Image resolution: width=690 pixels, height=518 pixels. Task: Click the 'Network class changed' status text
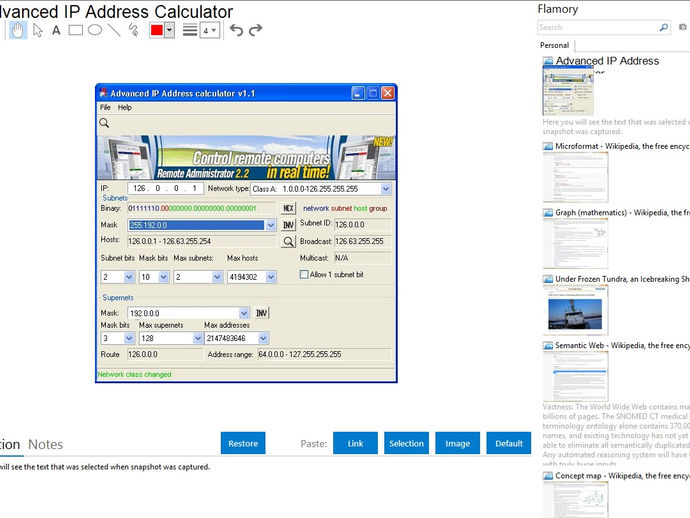(x=134, y=375)
